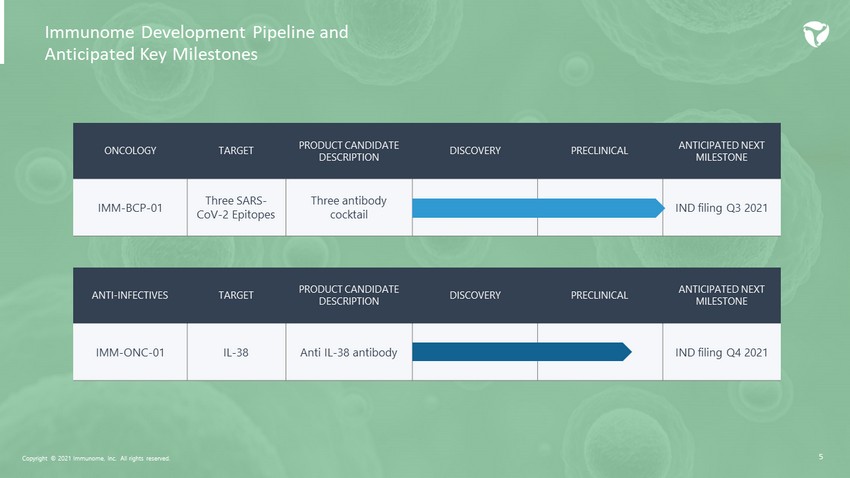Click the Anti IL-38 antibody description
This screenshot has height=478, width=850.
point(349,352)
